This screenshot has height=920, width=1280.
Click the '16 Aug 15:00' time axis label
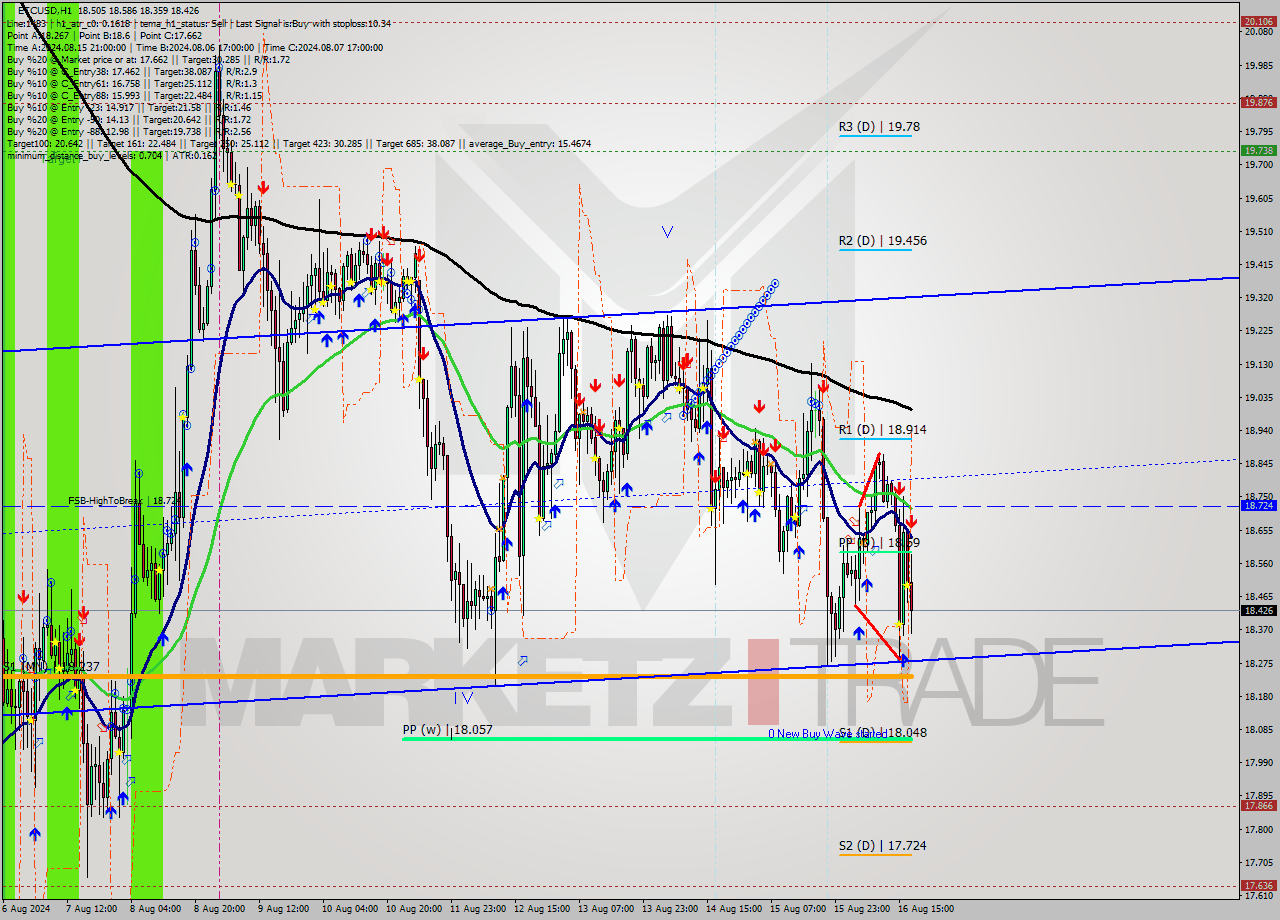[x=926, y=909]
